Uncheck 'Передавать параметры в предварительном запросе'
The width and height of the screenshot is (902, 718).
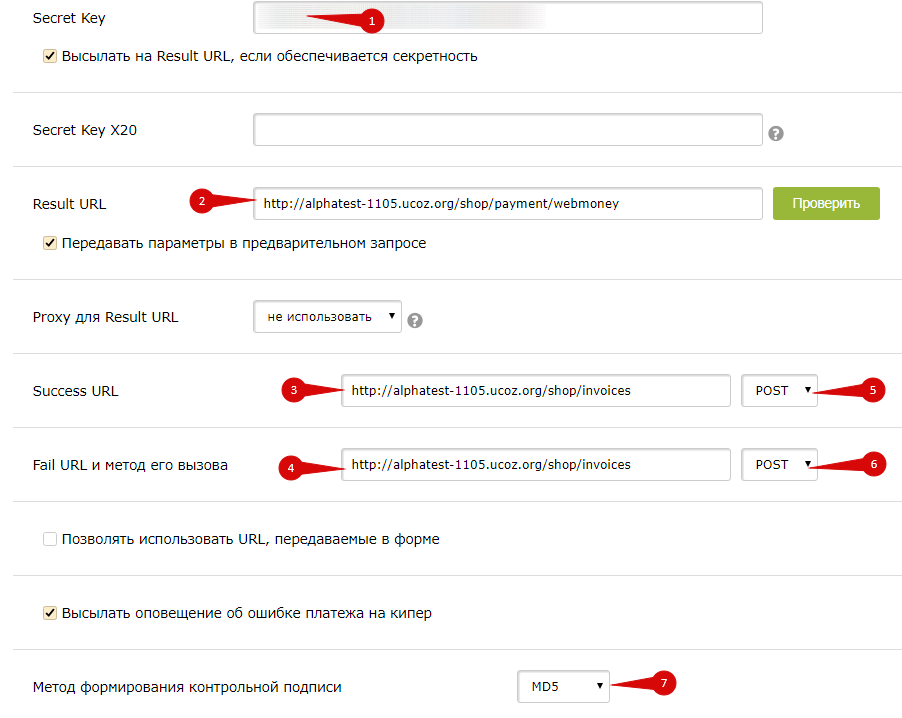point(50,243)
